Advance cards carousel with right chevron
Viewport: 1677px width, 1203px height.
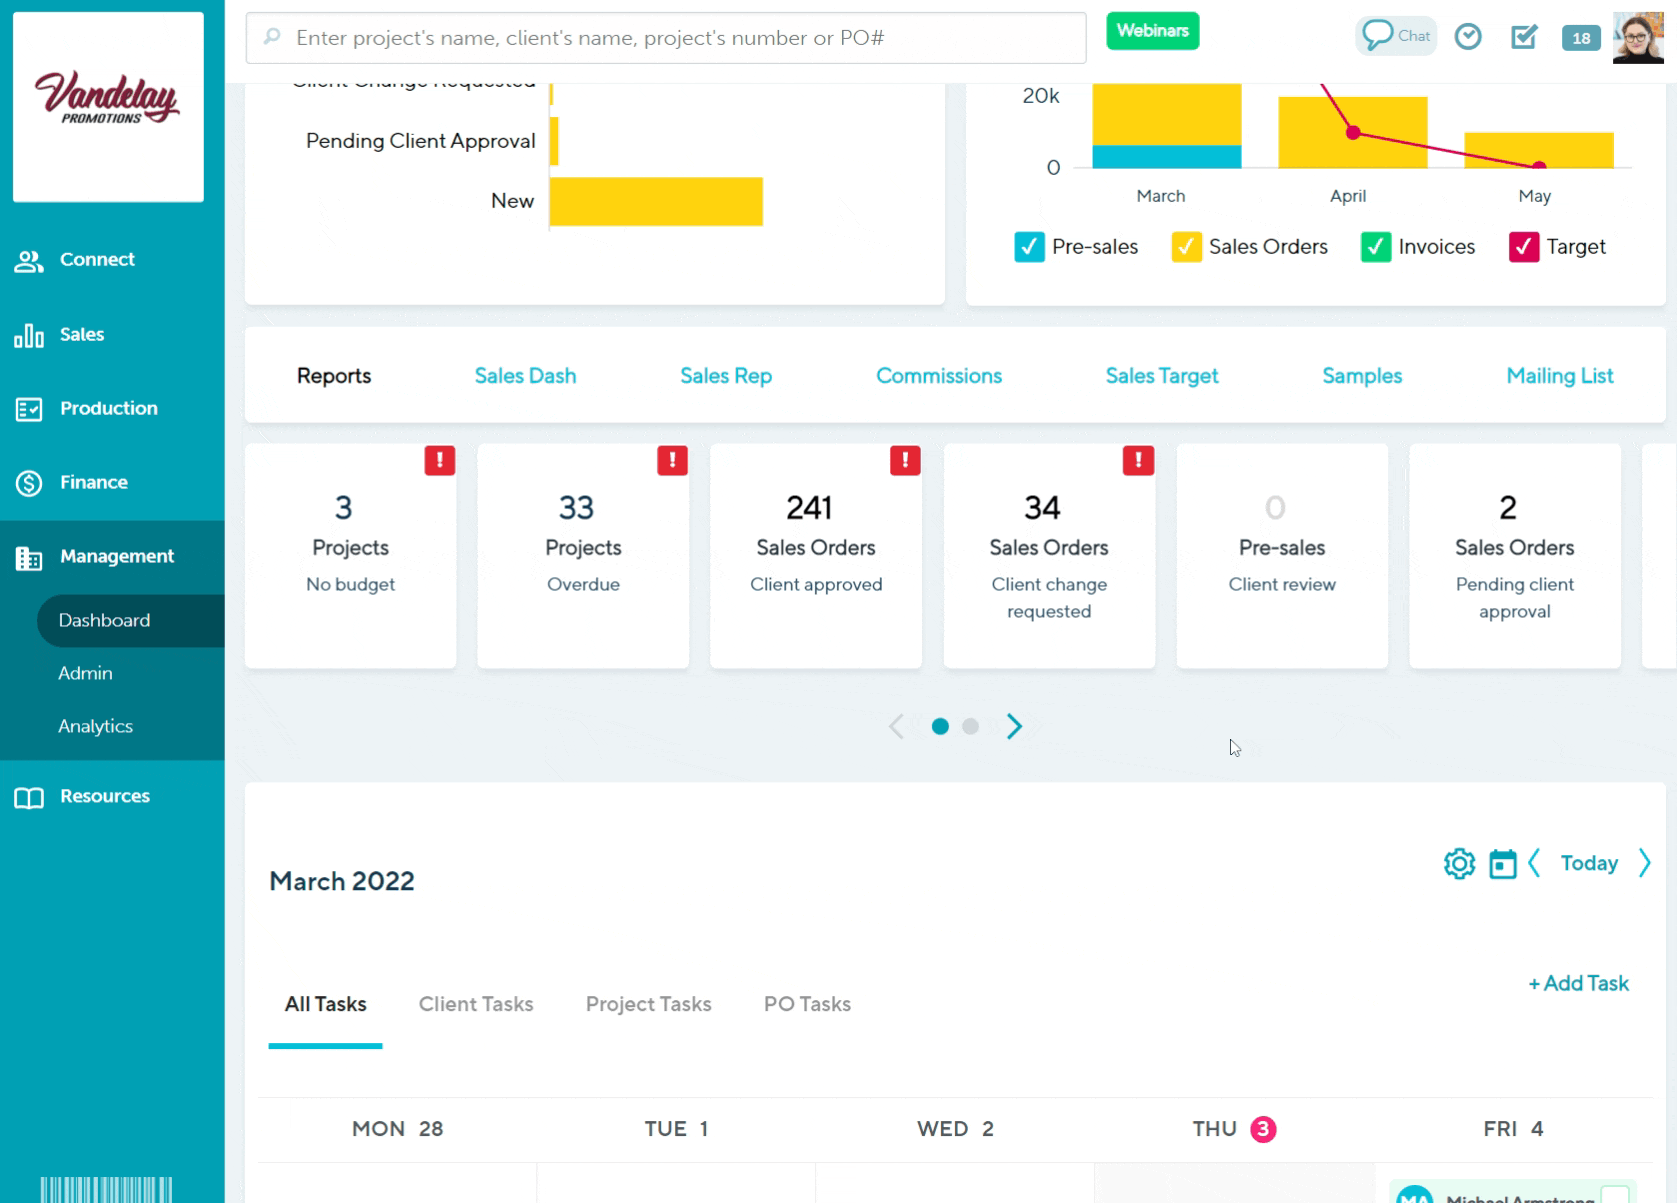click(x=1014, y=726)
